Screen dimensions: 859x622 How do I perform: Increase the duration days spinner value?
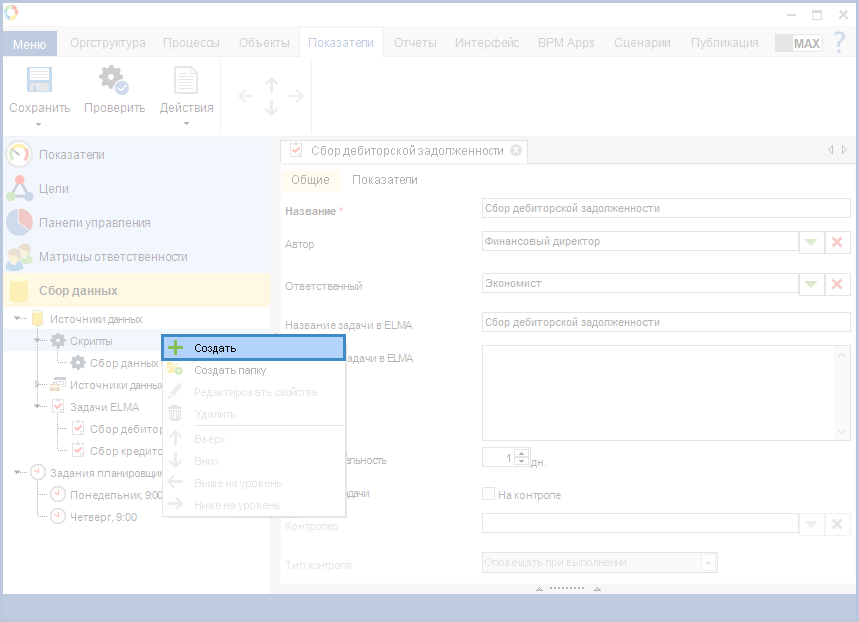click(x=521, y=453)
